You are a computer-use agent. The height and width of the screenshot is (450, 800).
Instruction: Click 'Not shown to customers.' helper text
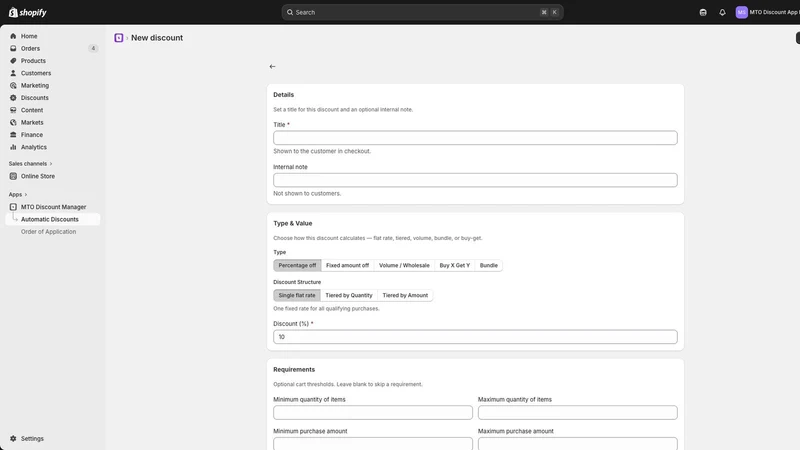tap(307, 193)
